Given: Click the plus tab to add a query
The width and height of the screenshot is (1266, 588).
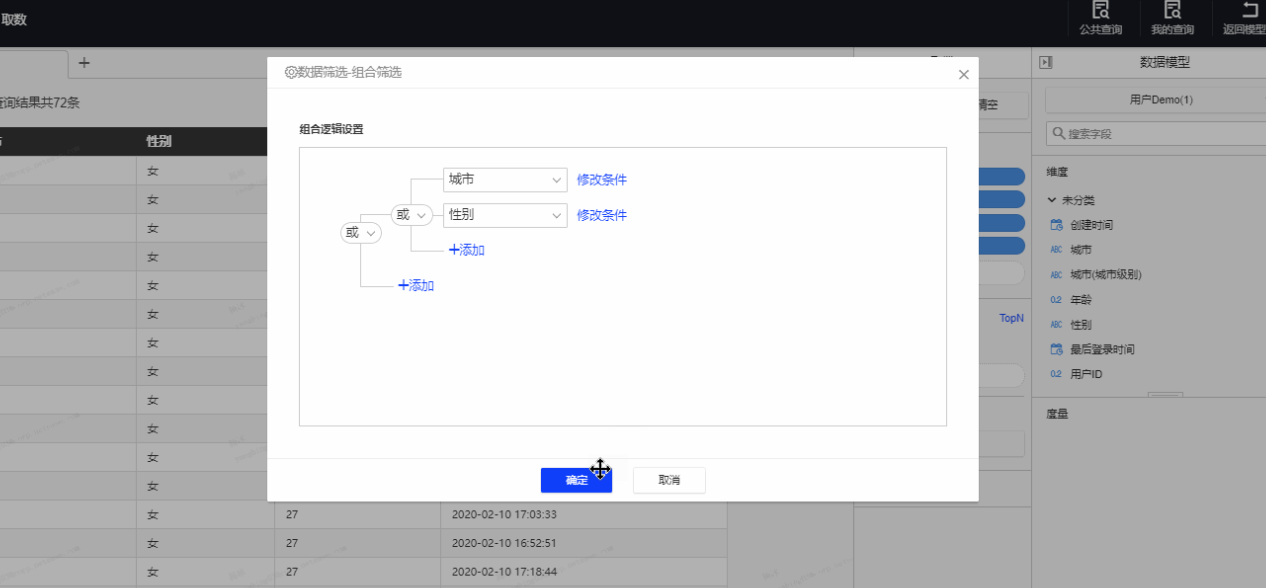Looking at the screenshot, I should [84, 63].
